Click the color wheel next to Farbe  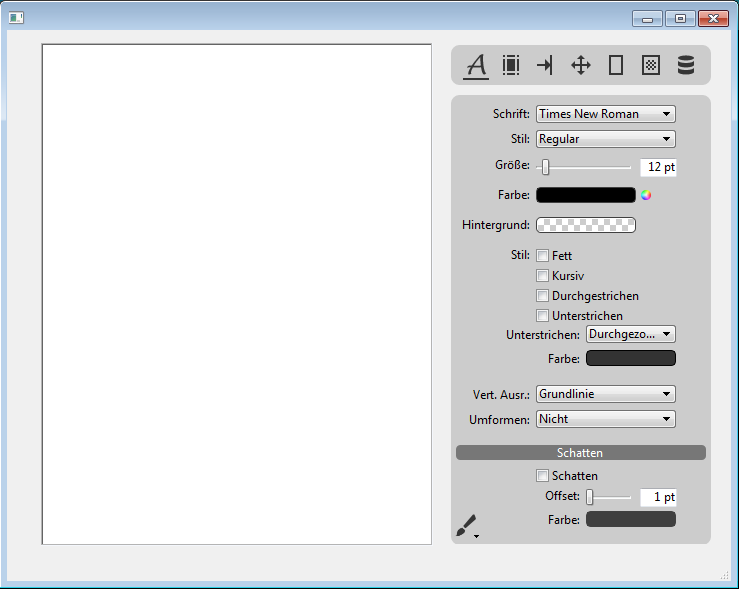[x=646, y=195]
